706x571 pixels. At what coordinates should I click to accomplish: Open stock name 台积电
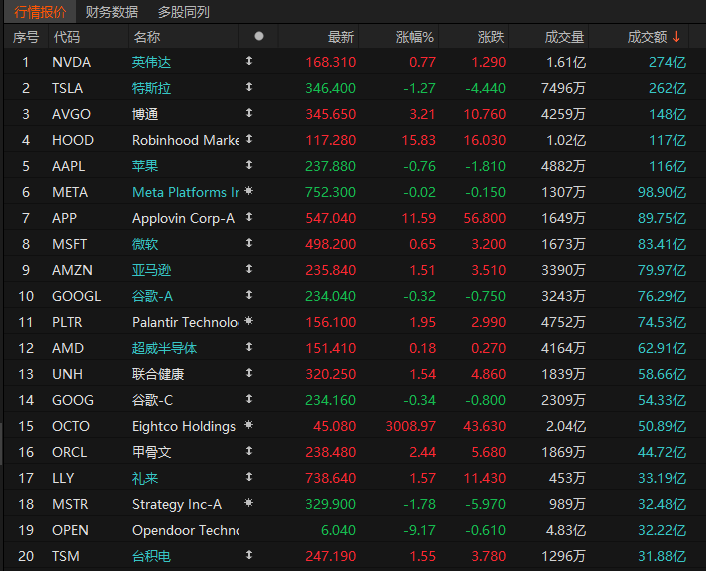(151, 556)
